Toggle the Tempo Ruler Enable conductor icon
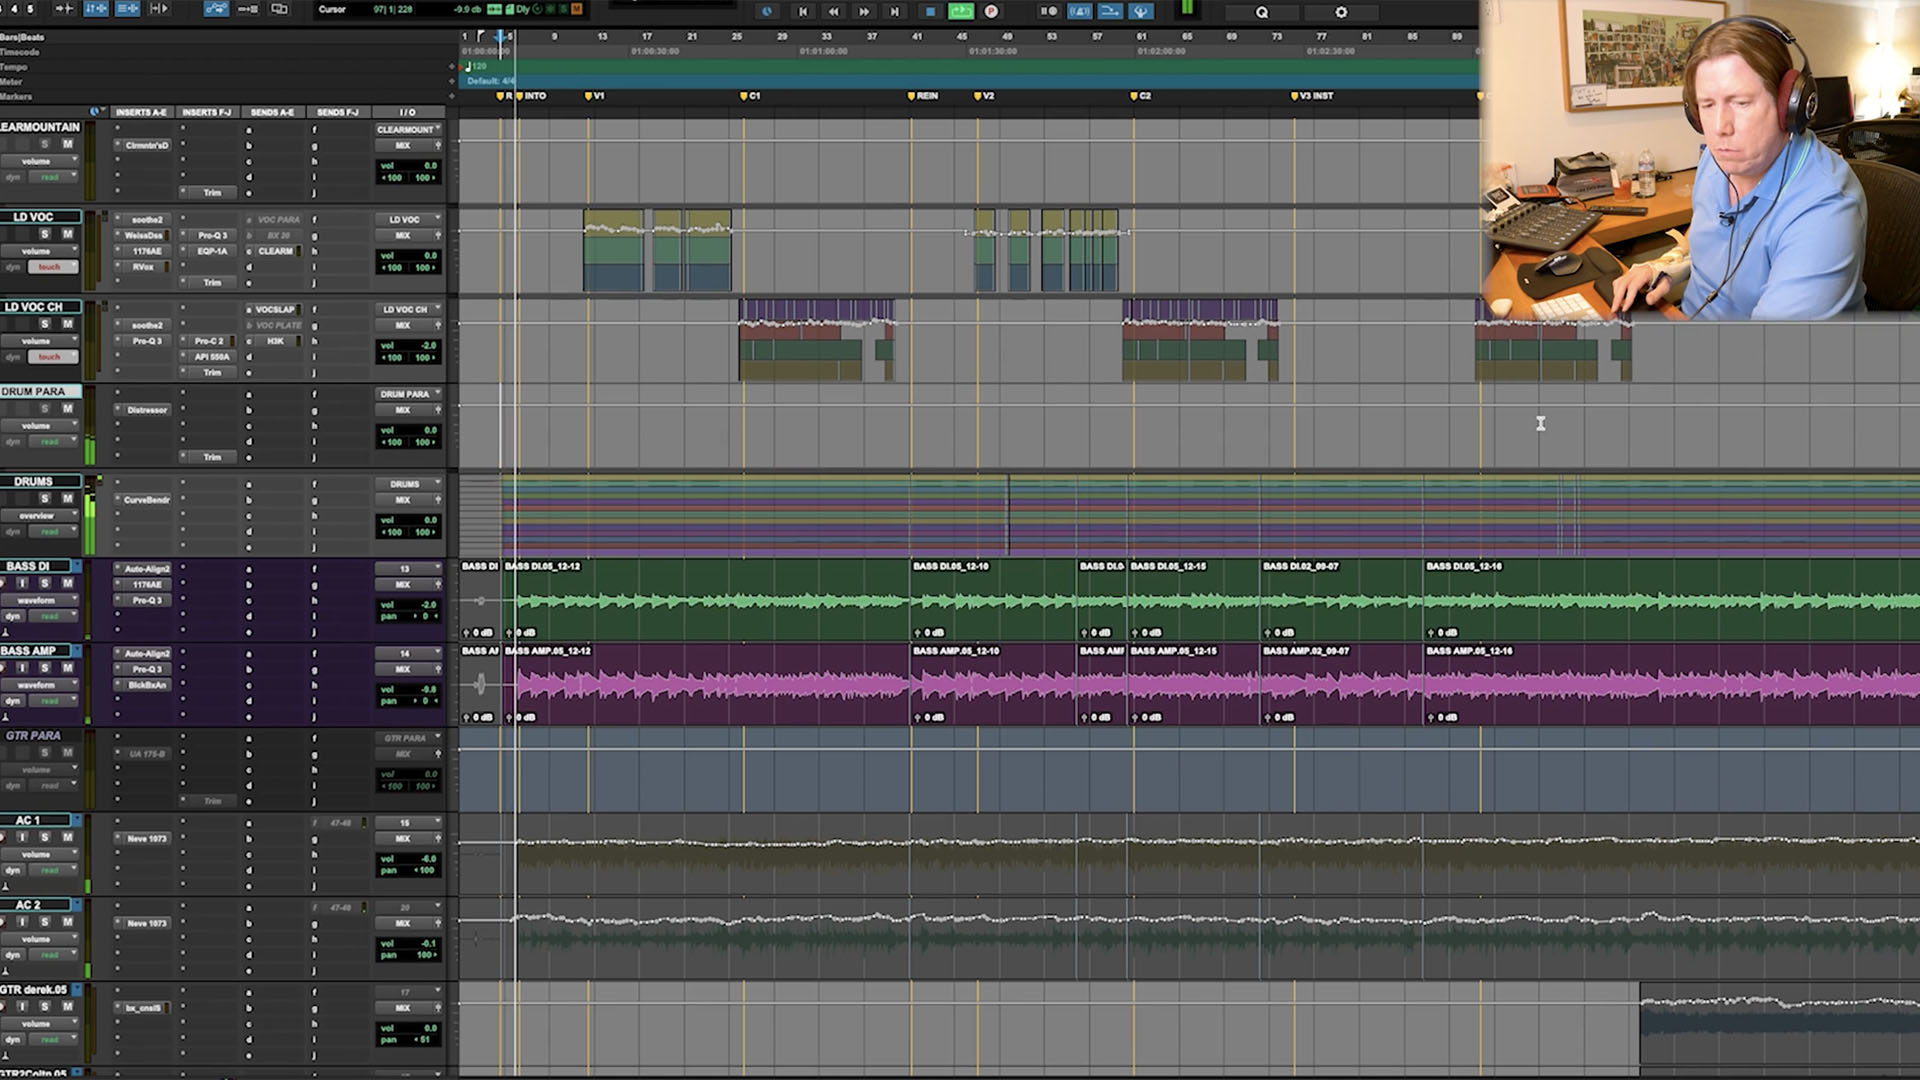 (1141, 11)
